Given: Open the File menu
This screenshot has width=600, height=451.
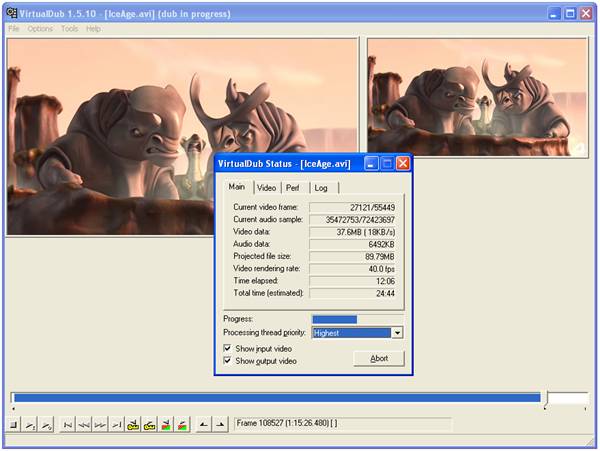Looking at the screenshot, I should (x=13, y=29).
